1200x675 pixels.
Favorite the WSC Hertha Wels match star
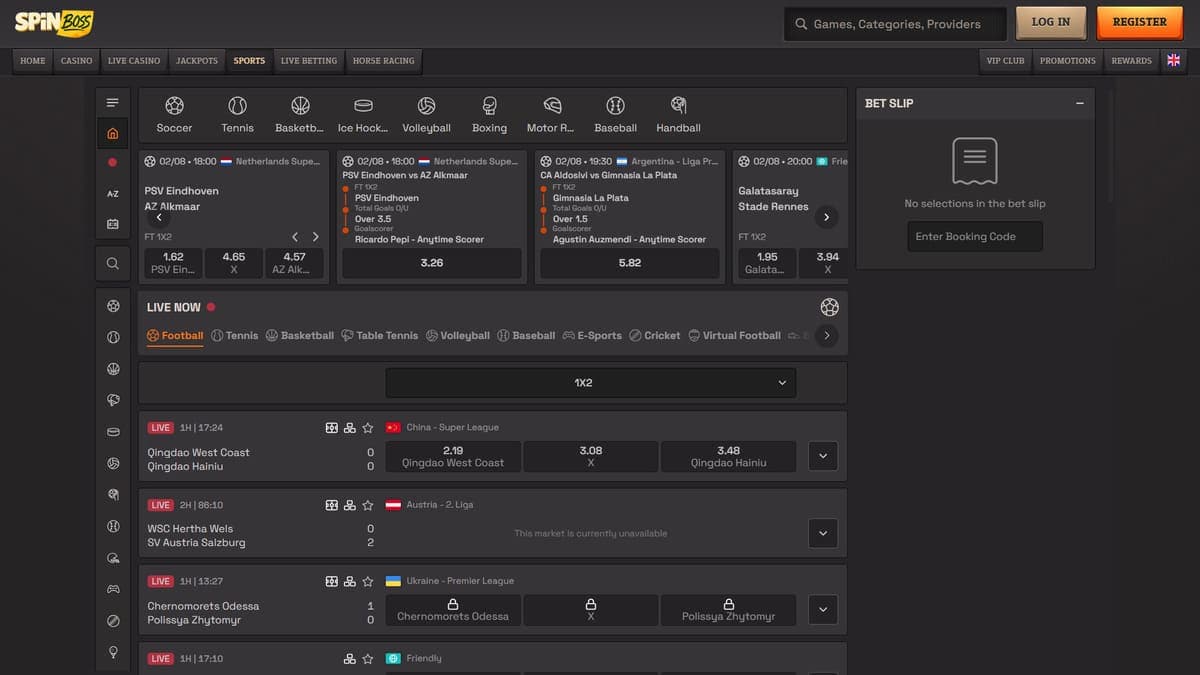[367, 505]
